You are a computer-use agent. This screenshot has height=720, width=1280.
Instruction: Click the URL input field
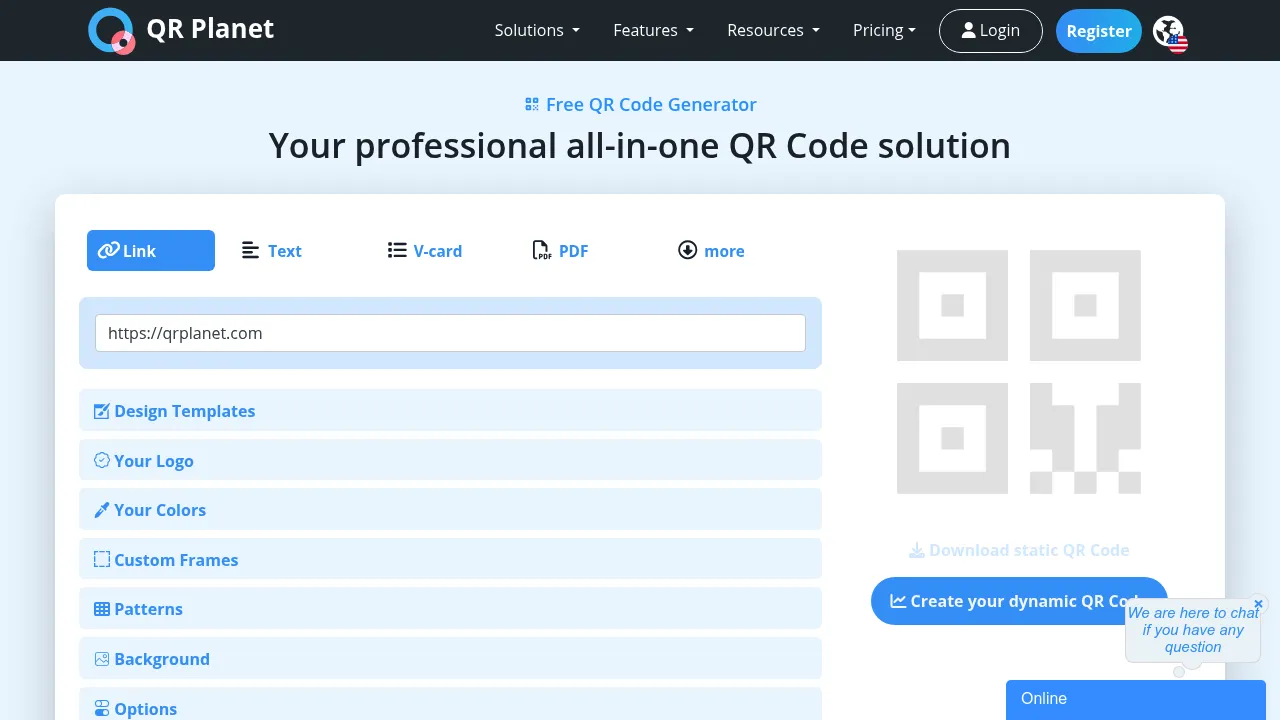point(450,333)
